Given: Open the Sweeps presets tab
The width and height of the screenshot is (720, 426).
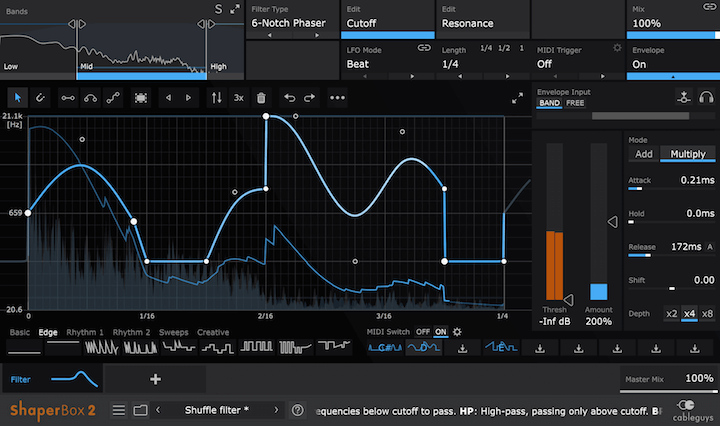Looking at the screenshot, I should pyautogui.click(x=174, y=332).
